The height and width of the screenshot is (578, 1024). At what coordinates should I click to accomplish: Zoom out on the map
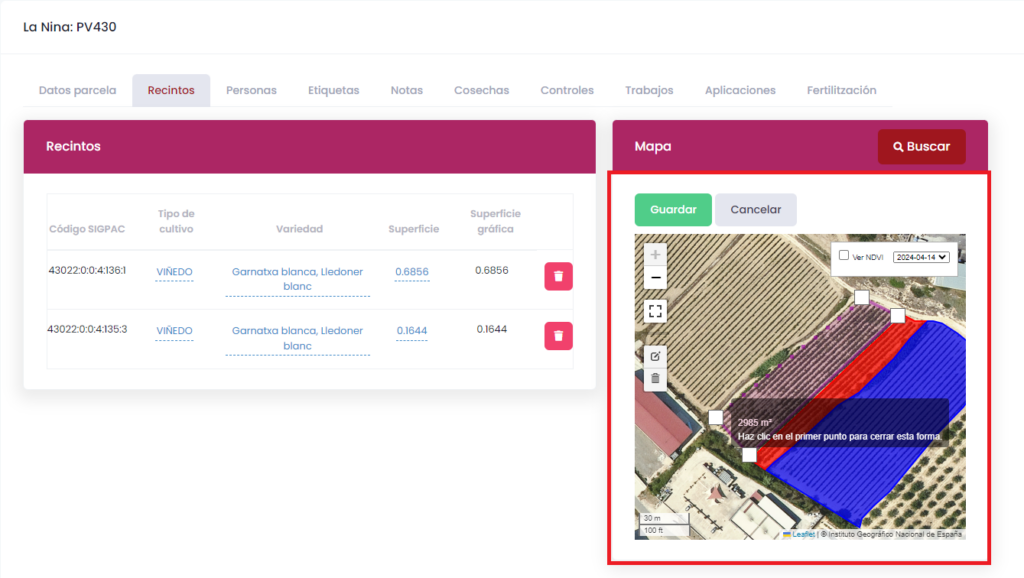point(655,278)
